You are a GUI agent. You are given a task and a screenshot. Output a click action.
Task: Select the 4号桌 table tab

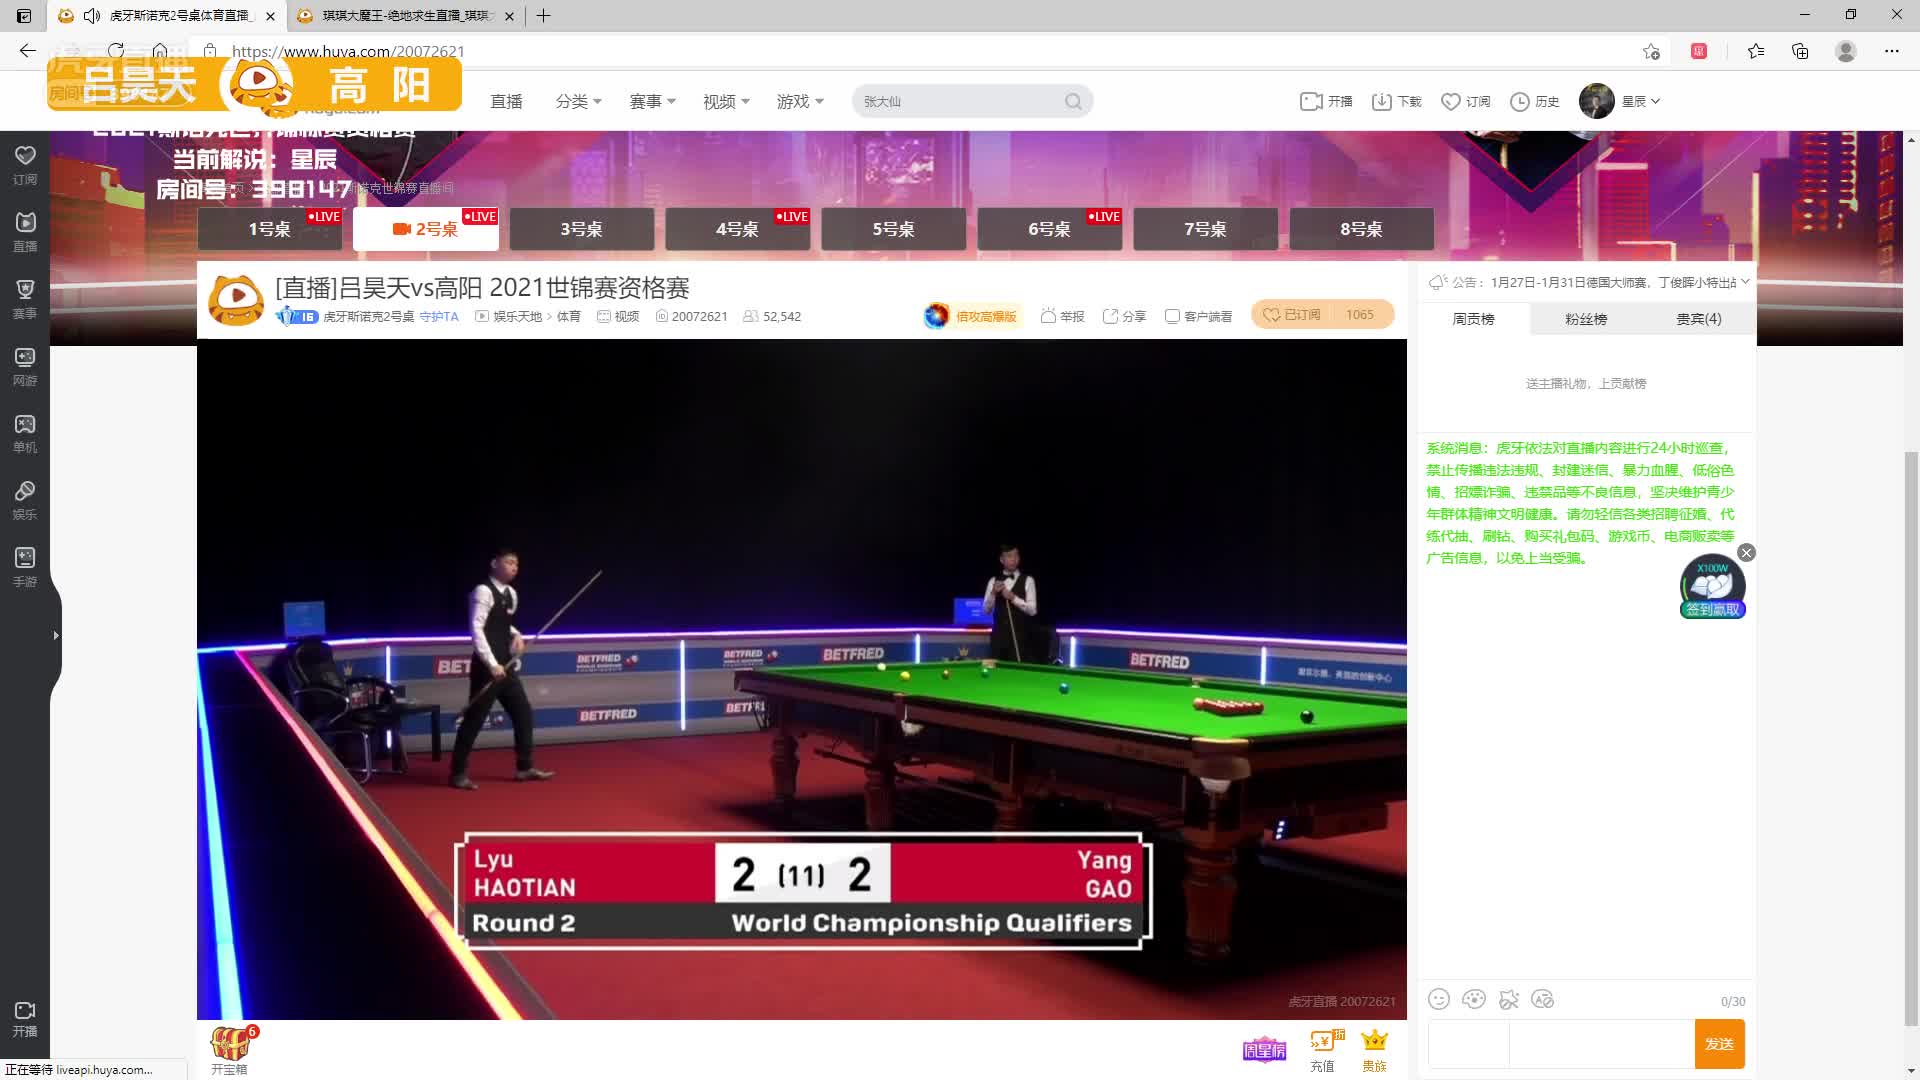[x=737, y=229]
